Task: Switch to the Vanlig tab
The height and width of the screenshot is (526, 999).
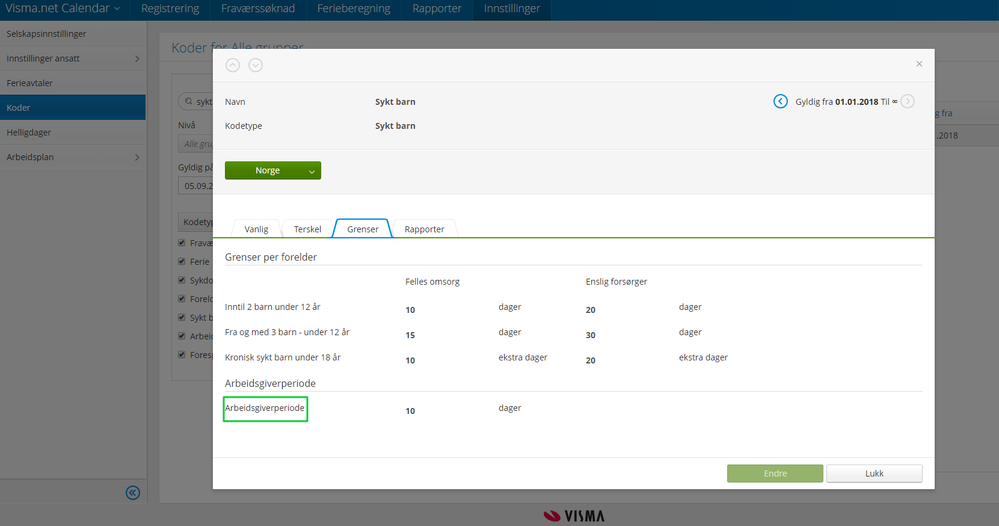Action: click(256, 229)
